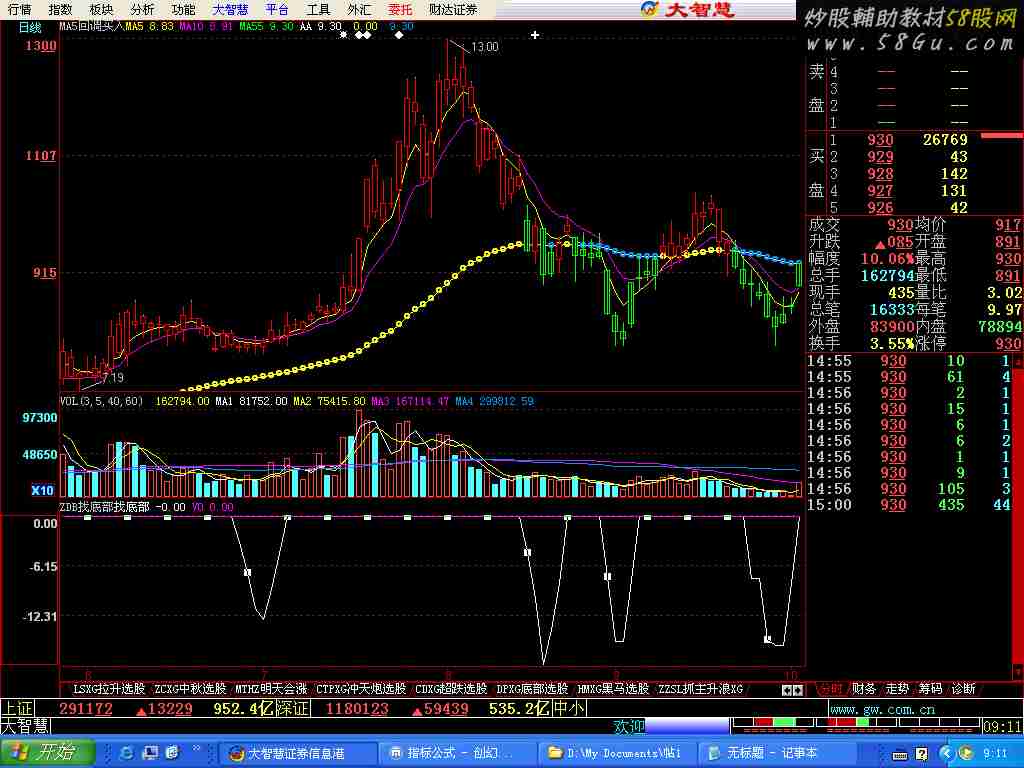Open the www.gw.com.cn link
1024x768 pixels.
(x=882, y=709)
